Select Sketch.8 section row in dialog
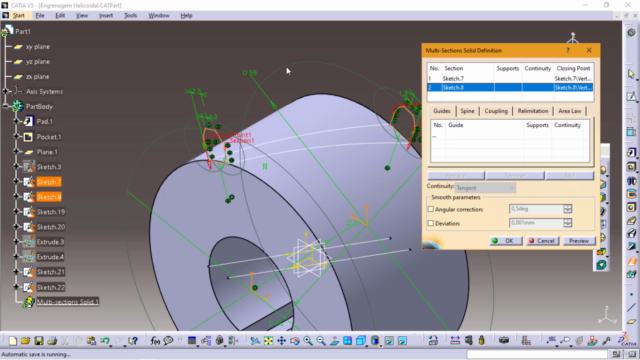640x360 pixels. pyautogui.click(x=510, y=87)
